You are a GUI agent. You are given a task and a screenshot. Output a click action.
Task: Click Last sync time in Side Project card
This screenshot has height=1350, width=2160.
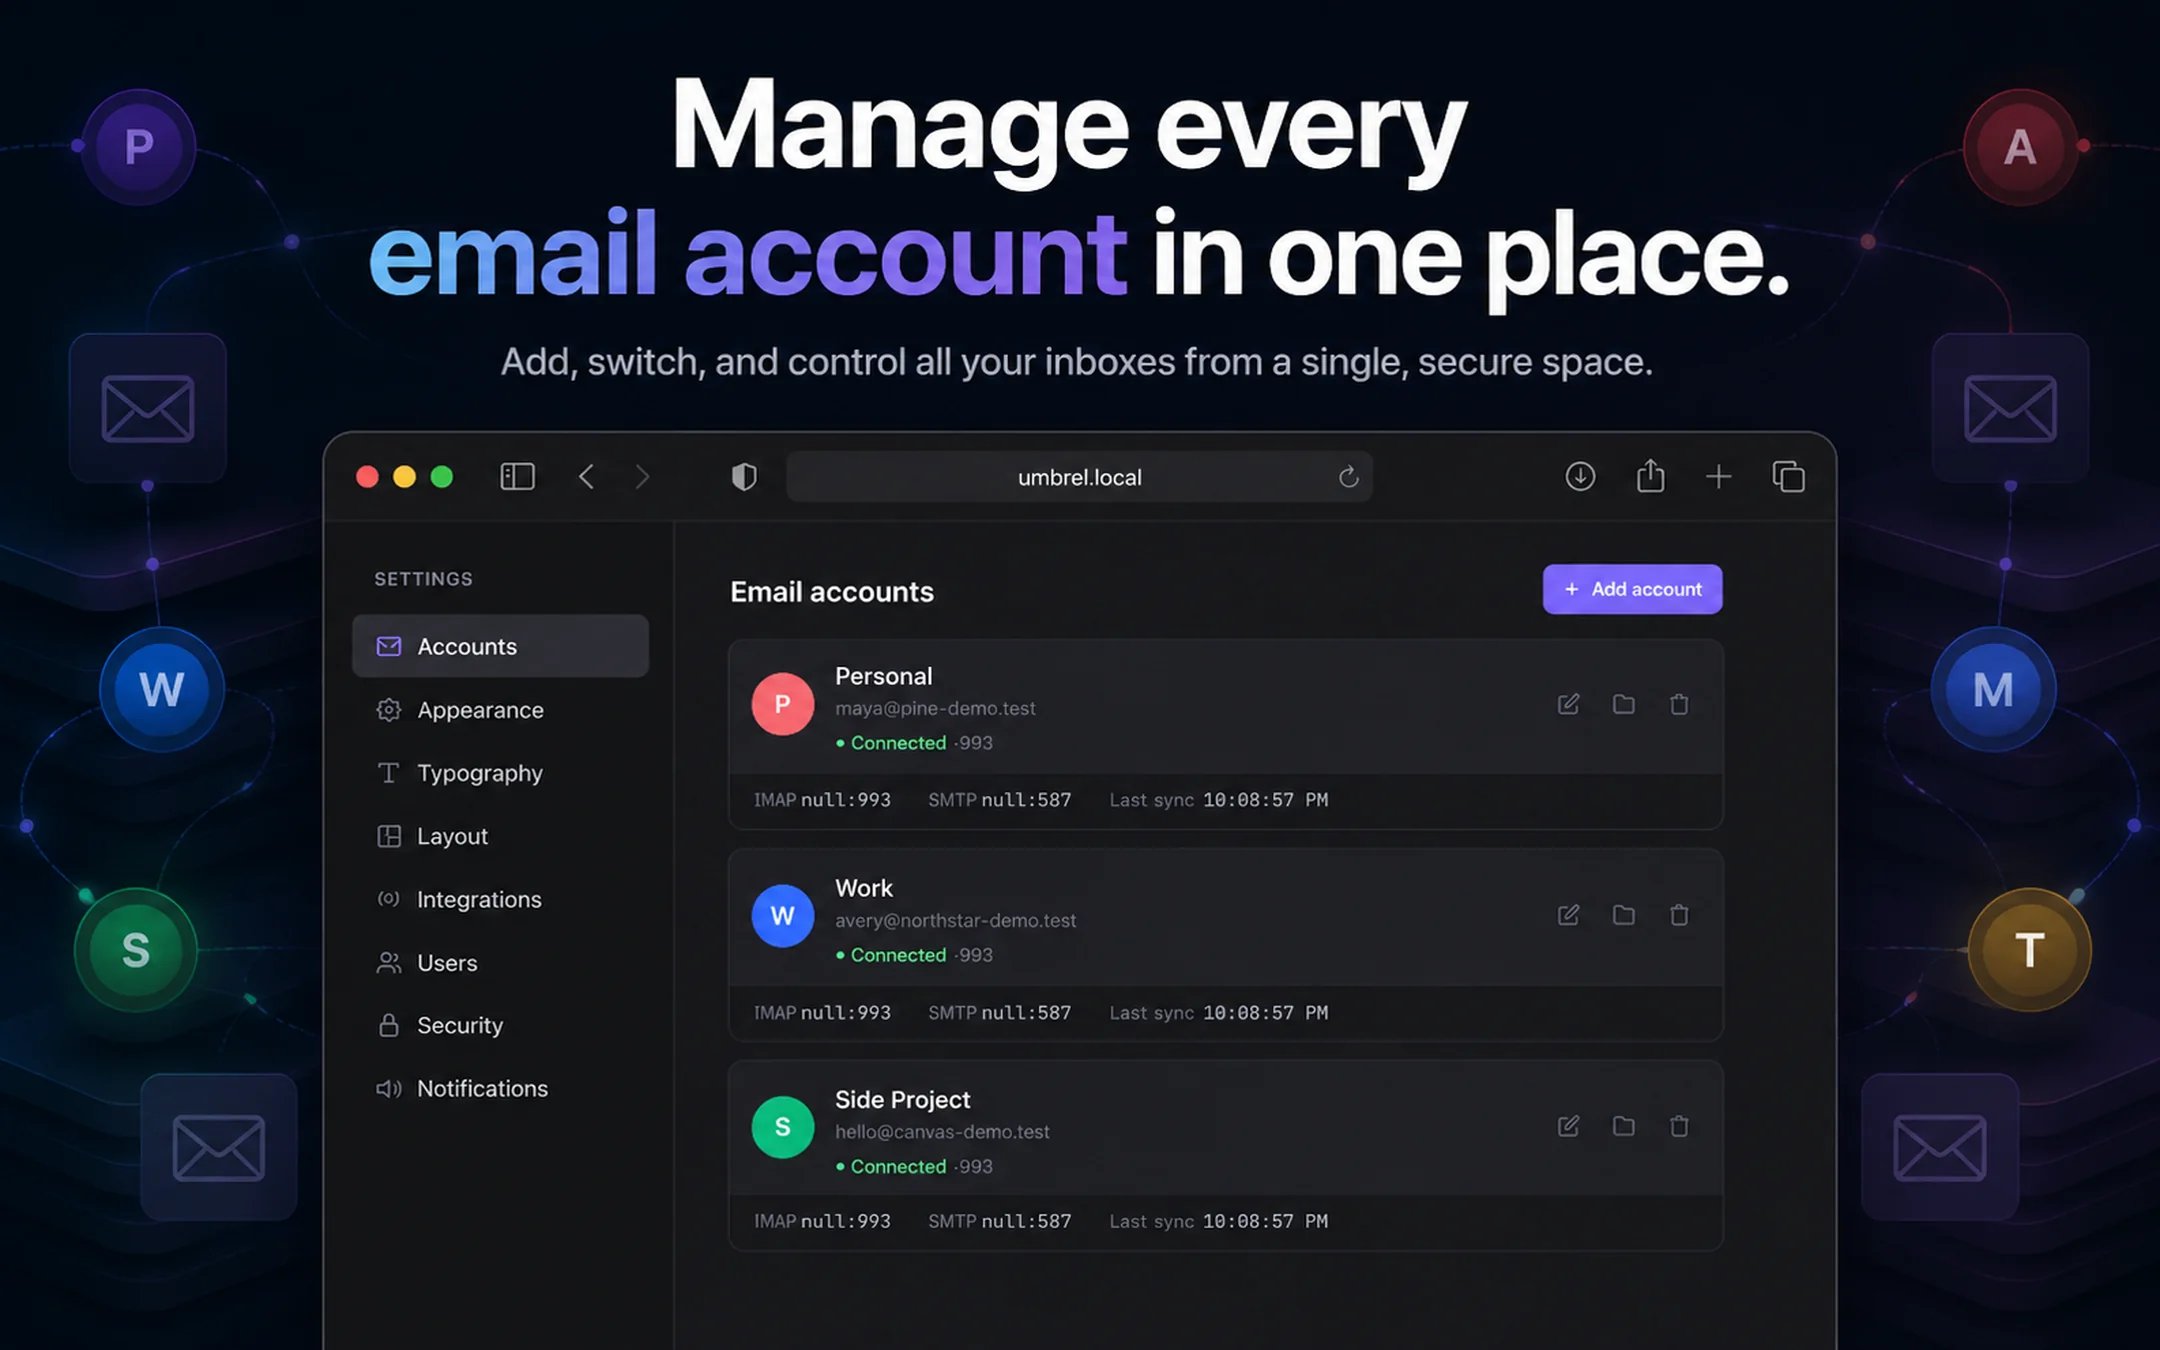coord(1218,1221)
